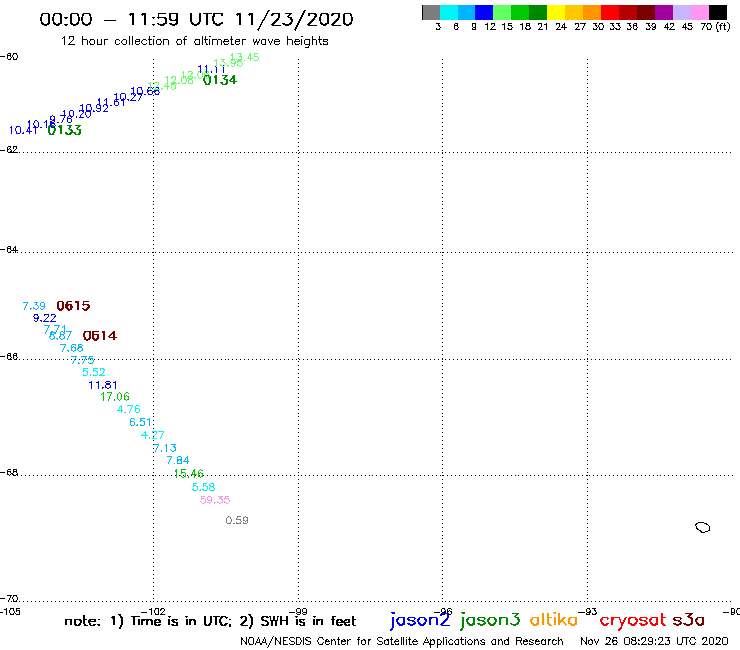Click the jason2 satellite label

coord(420,620)
